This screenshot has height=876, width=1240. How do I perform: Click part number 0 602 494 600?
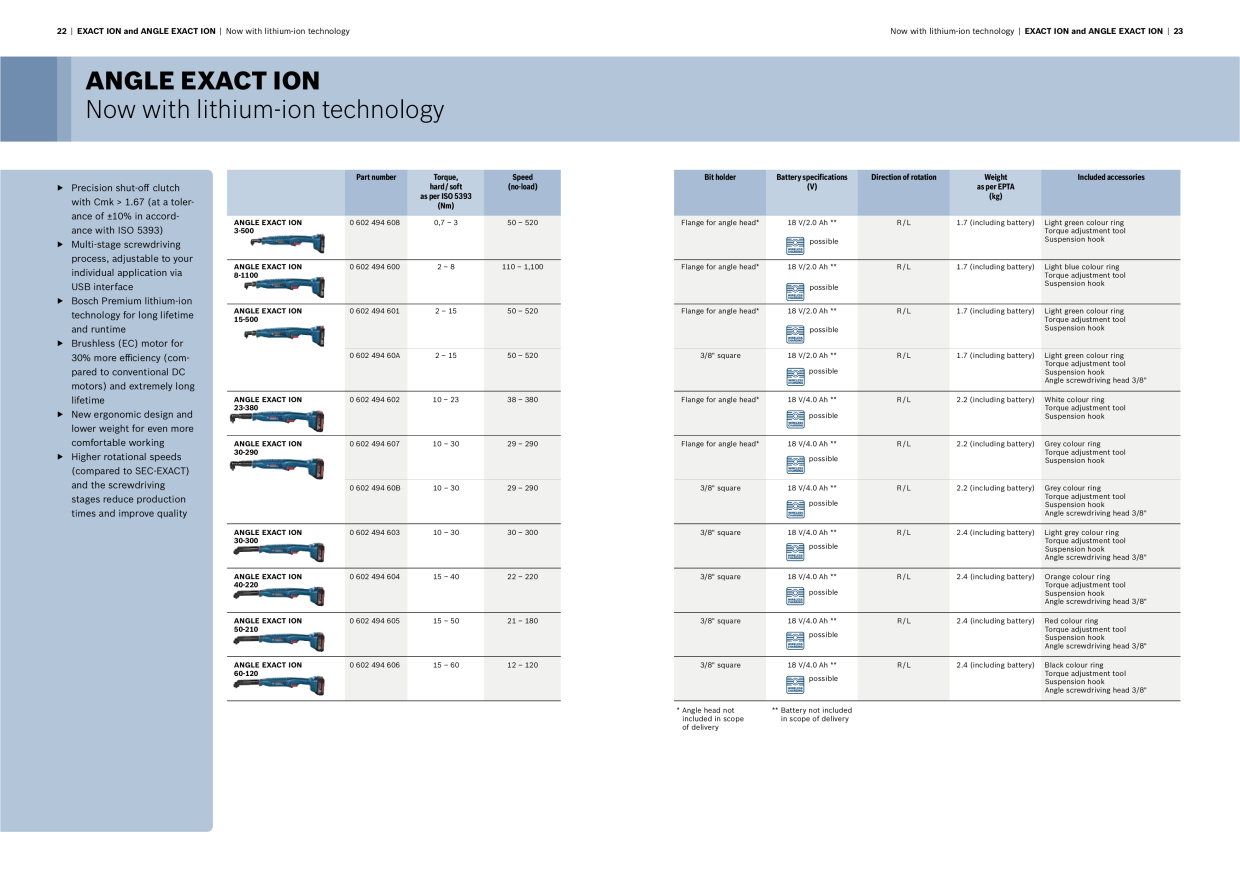(374, 267)
